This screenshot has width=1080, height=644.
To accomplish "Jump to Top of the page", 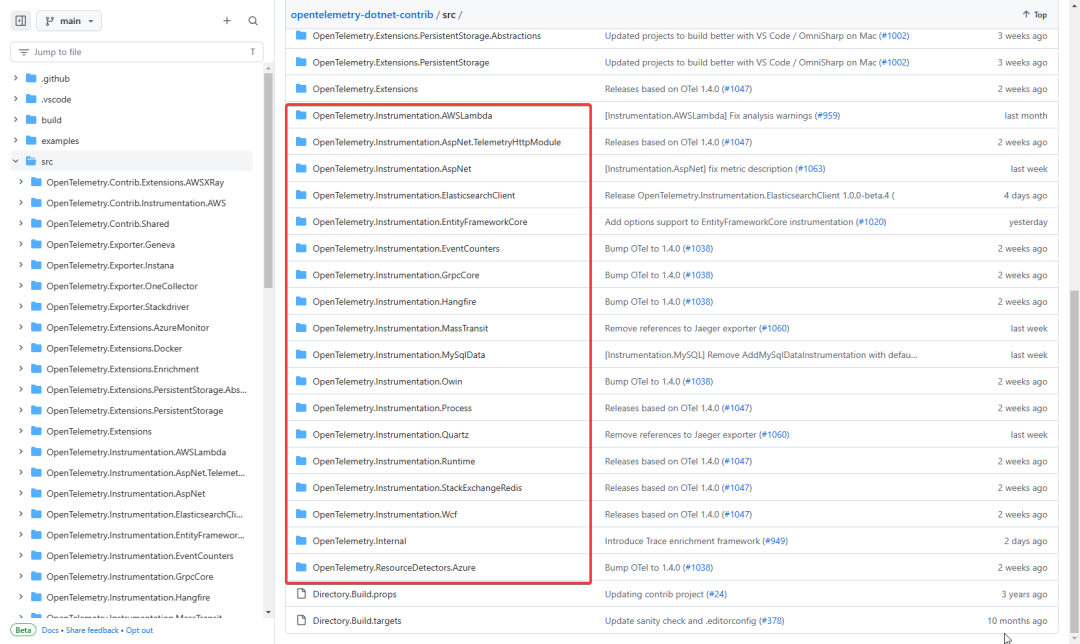I will 1035,14.
